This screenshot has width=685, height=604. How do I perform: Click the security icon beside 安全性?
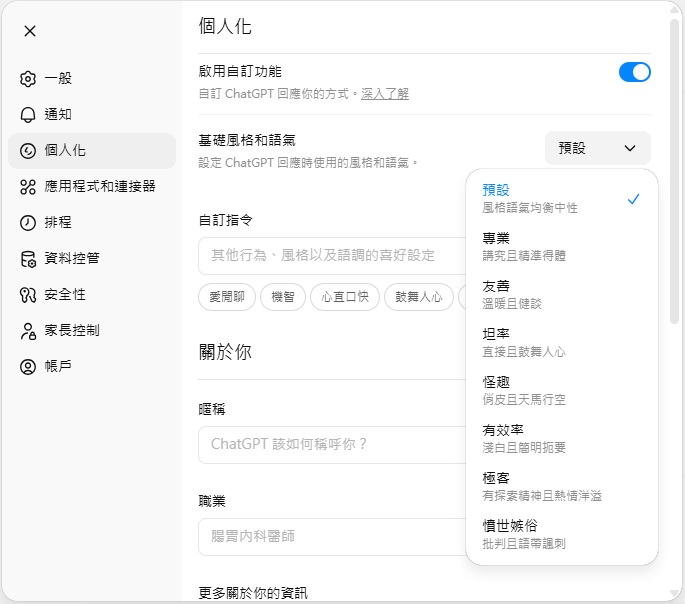(x=28, y=294)
